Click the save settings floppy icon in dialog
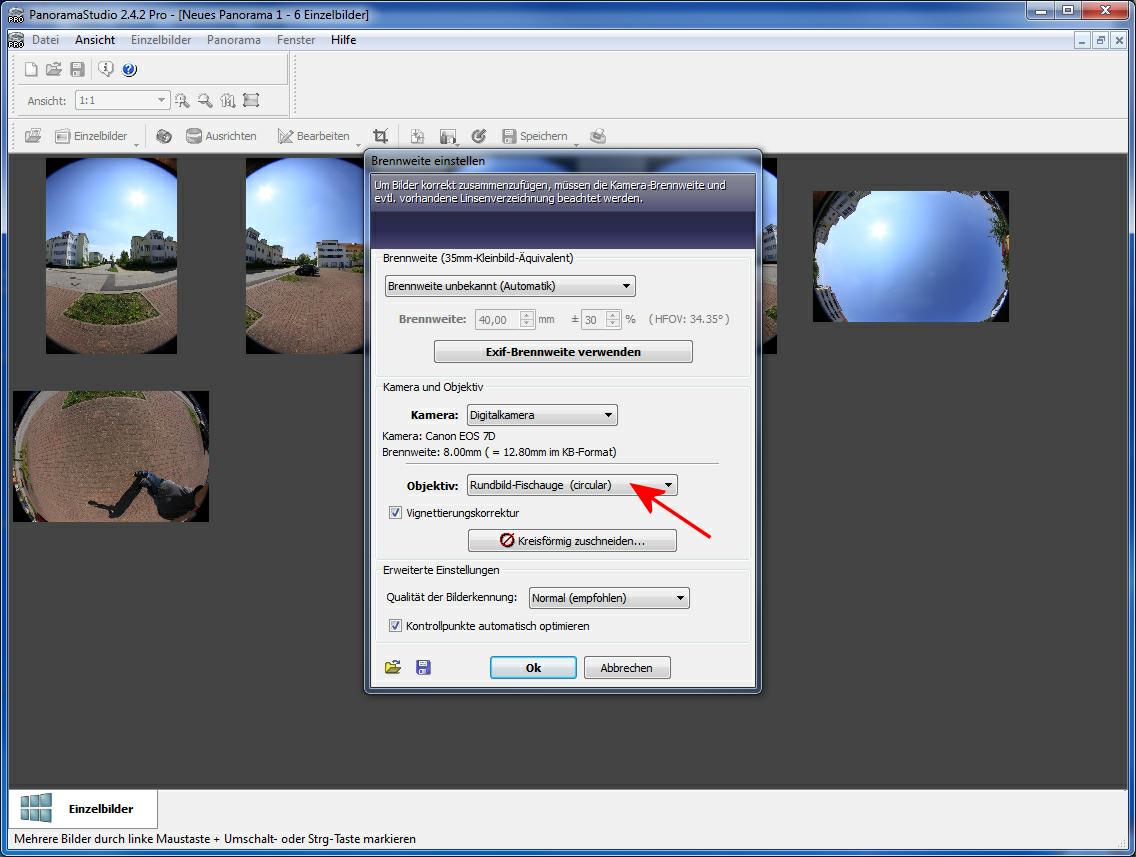Screen dimensions: 1136x857 point(423,667)
